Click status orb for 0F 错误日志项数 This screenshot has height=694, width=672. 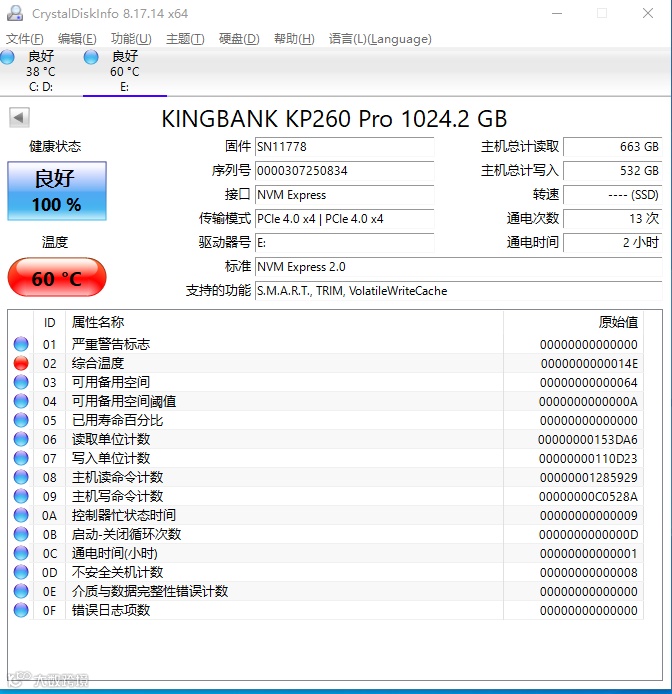point(21,610)
